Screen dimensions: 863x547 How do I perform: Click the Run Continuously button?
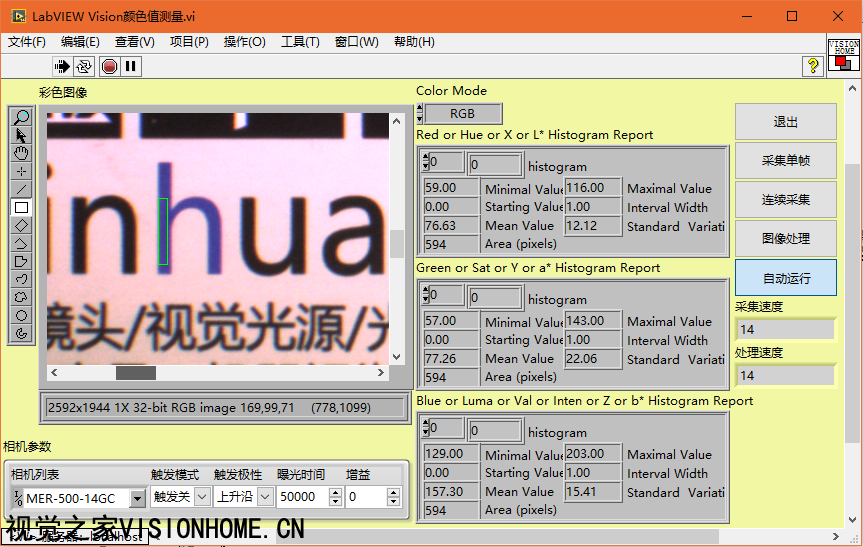tap(85, 66)
